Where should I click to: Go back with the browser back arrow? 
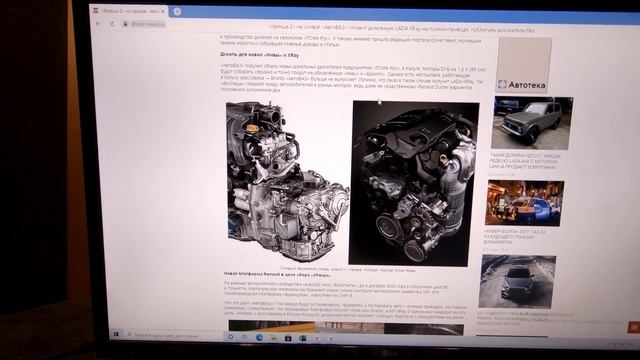(98, 24)
